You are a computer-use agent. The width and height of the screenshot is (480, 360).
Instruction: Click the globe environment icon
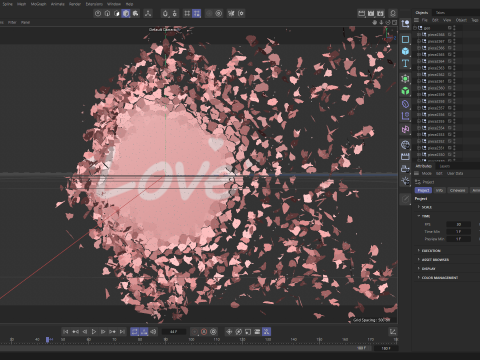(405, 145)
